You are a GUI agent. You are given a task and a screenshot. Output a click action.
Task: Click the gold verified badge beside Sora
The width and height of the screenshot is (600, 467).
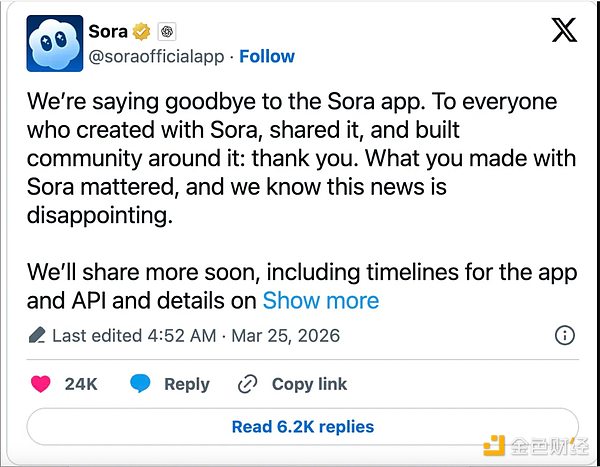(x=144, y=31)
